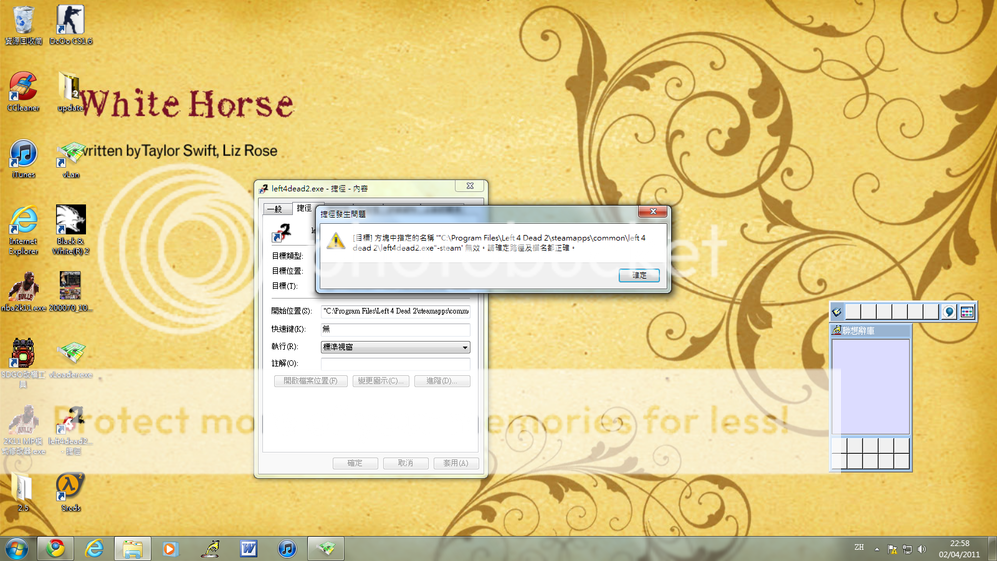Screen dimensions: 997x561
Task: Select the Internet Explorer desktop icon
Action: click(x=22, y=222)
